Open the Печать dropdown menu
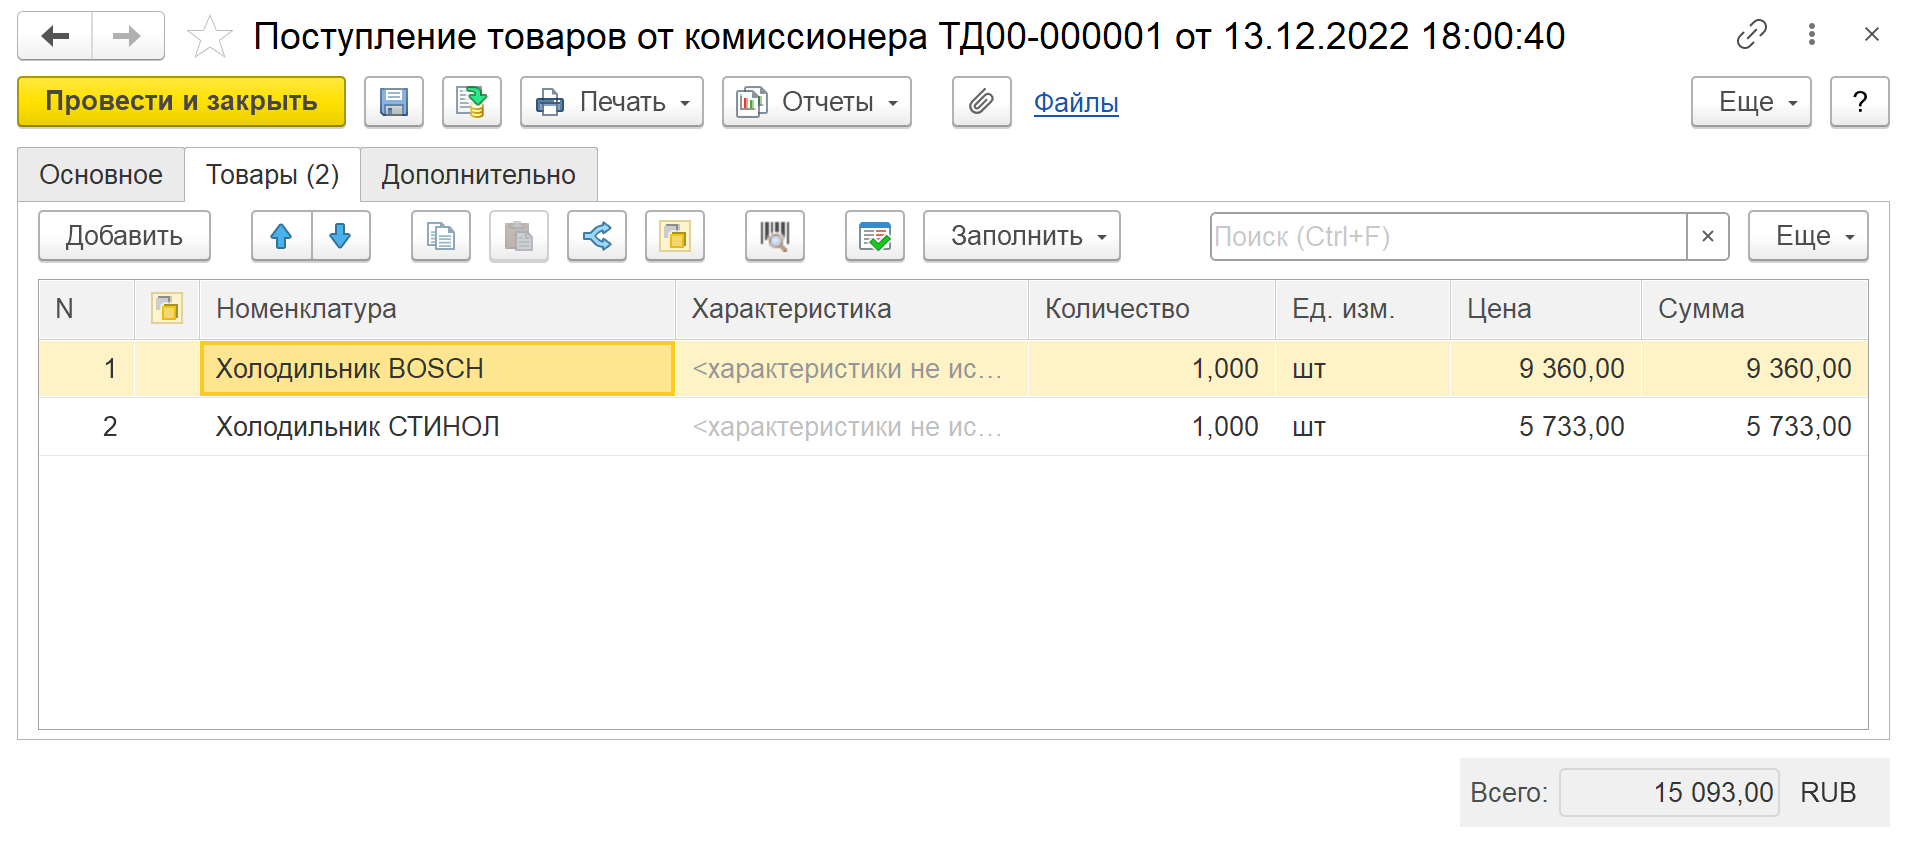Image resolution: width=1913 pixels, height=845 pixels. click(x=611, y=102)
